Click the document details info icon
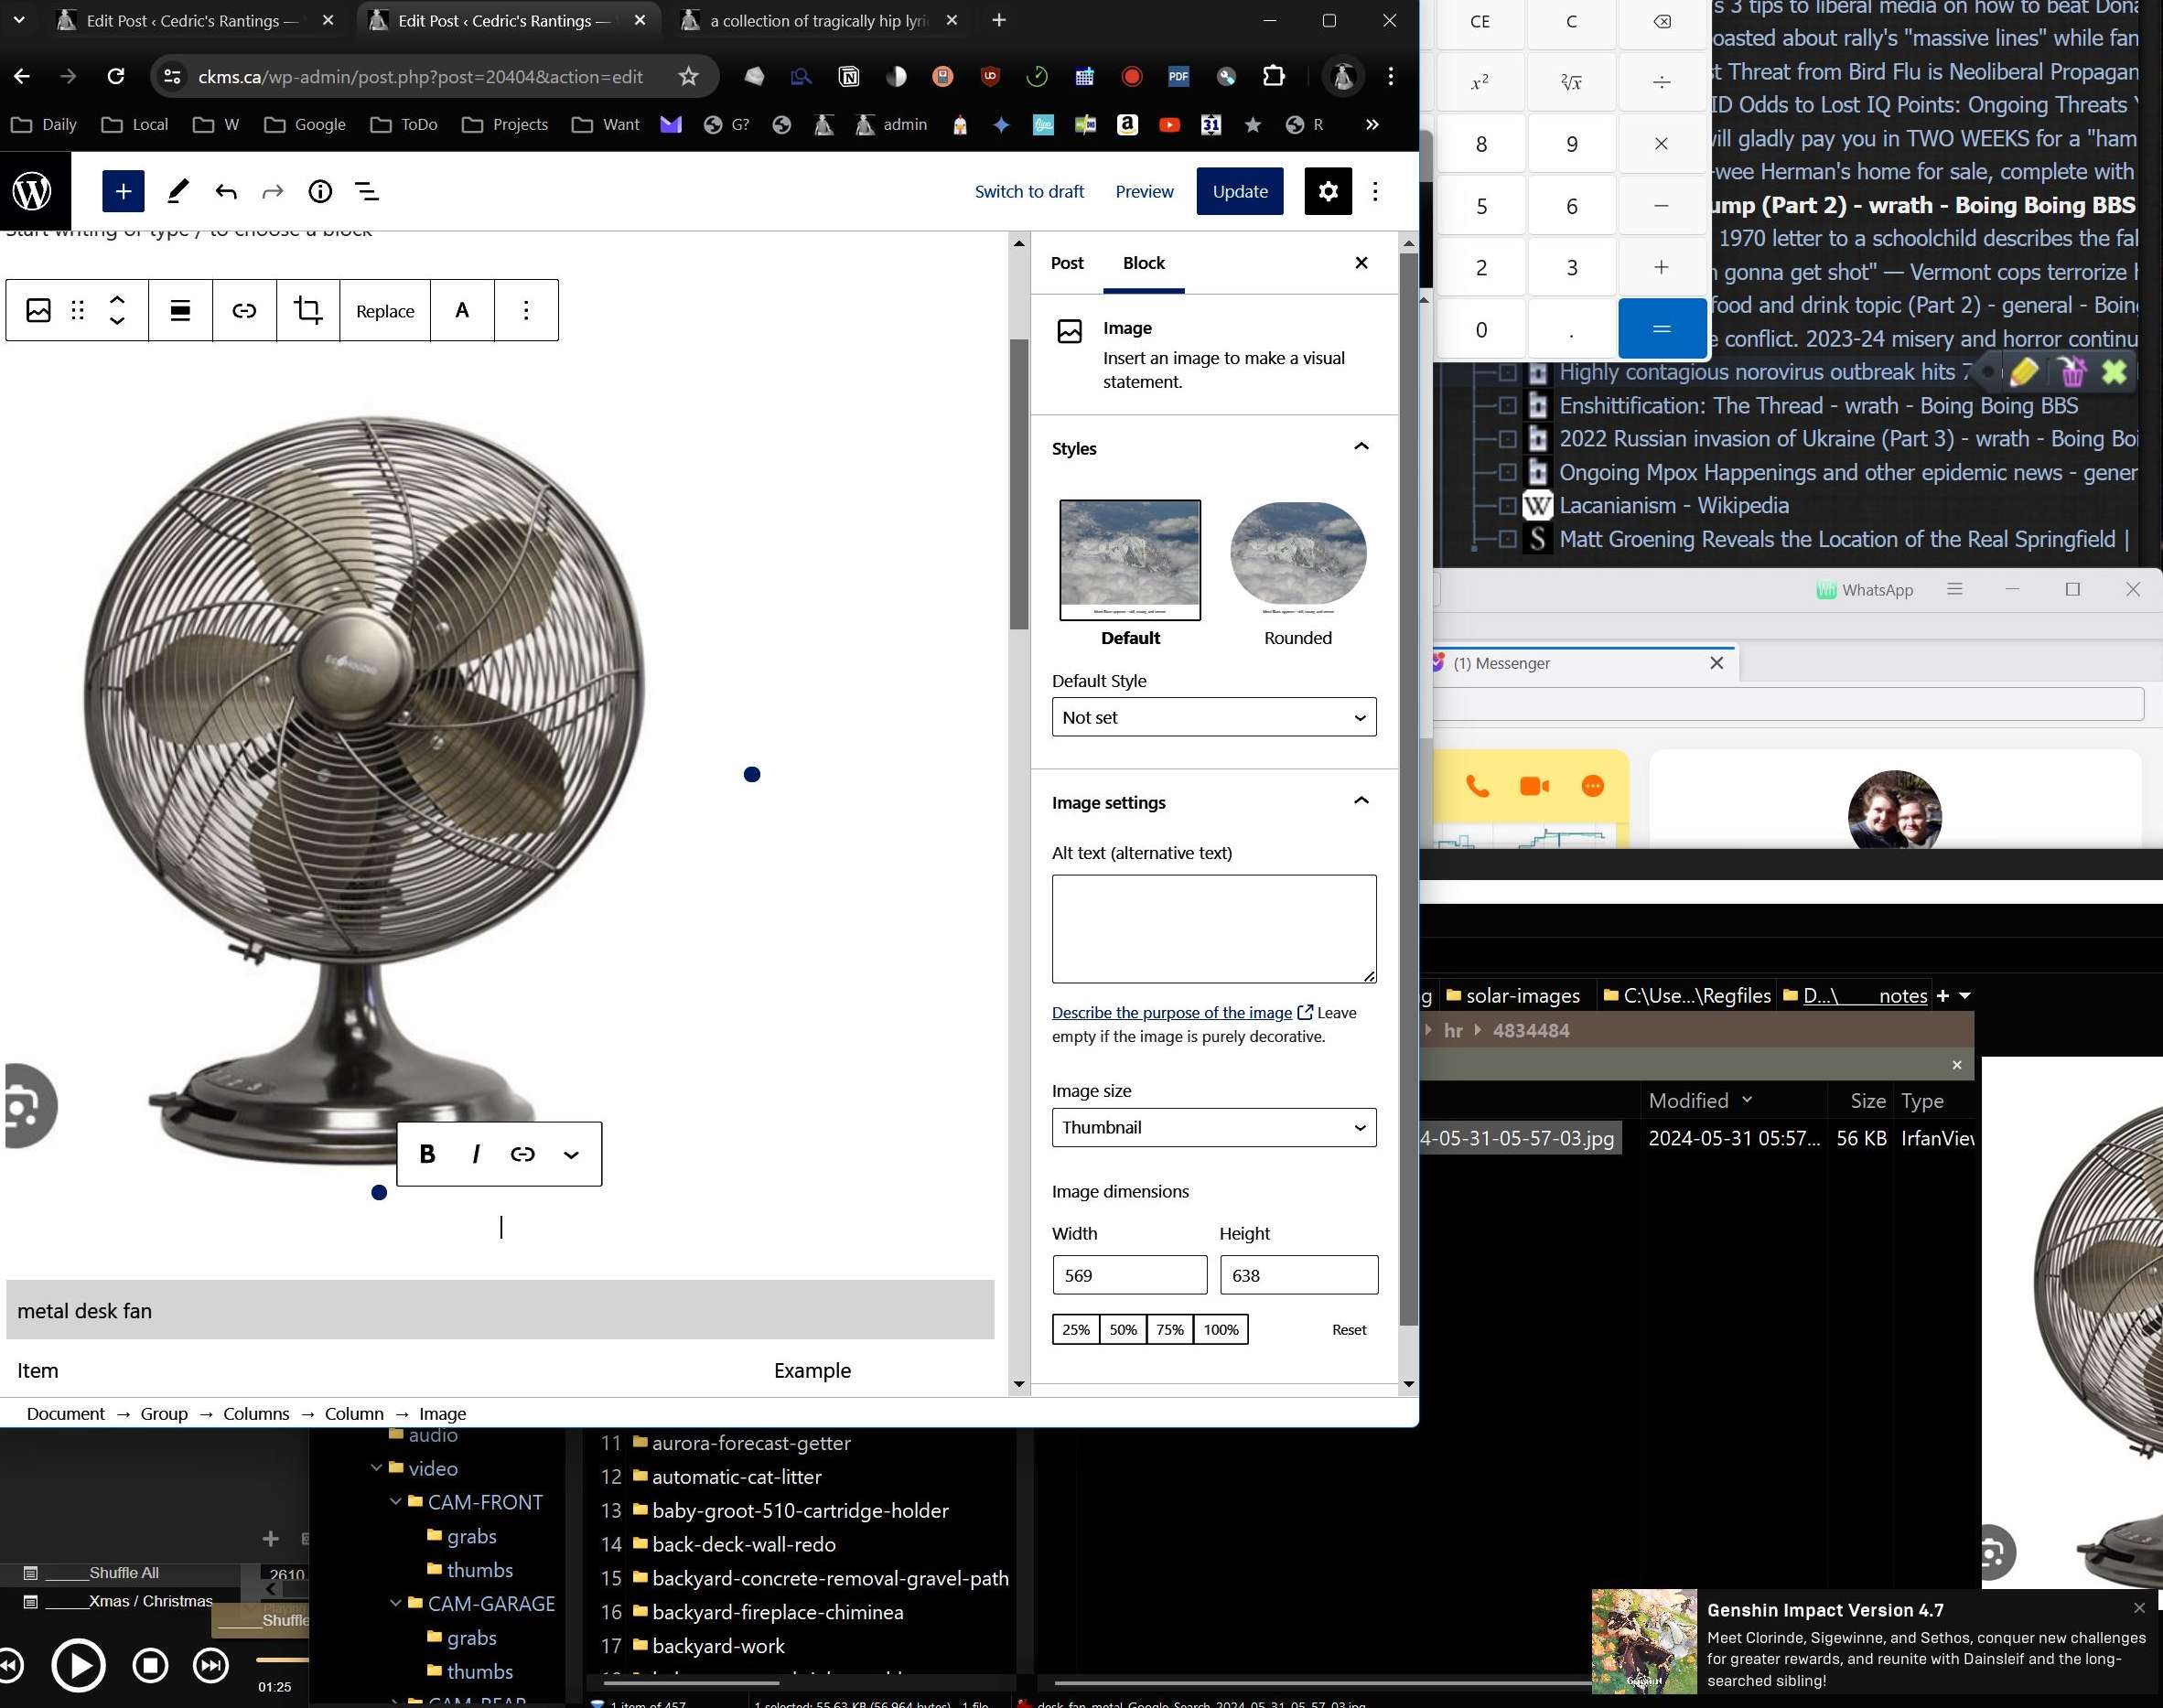This screenshot has height=1708, width=2163. [320, 191]
